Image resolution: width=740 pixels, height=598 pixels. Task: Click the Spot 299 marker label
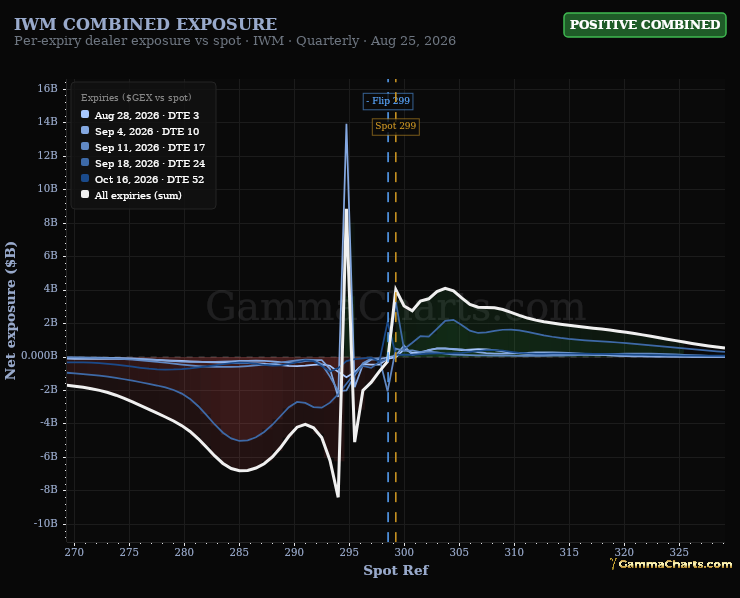[x=395, y=126]
